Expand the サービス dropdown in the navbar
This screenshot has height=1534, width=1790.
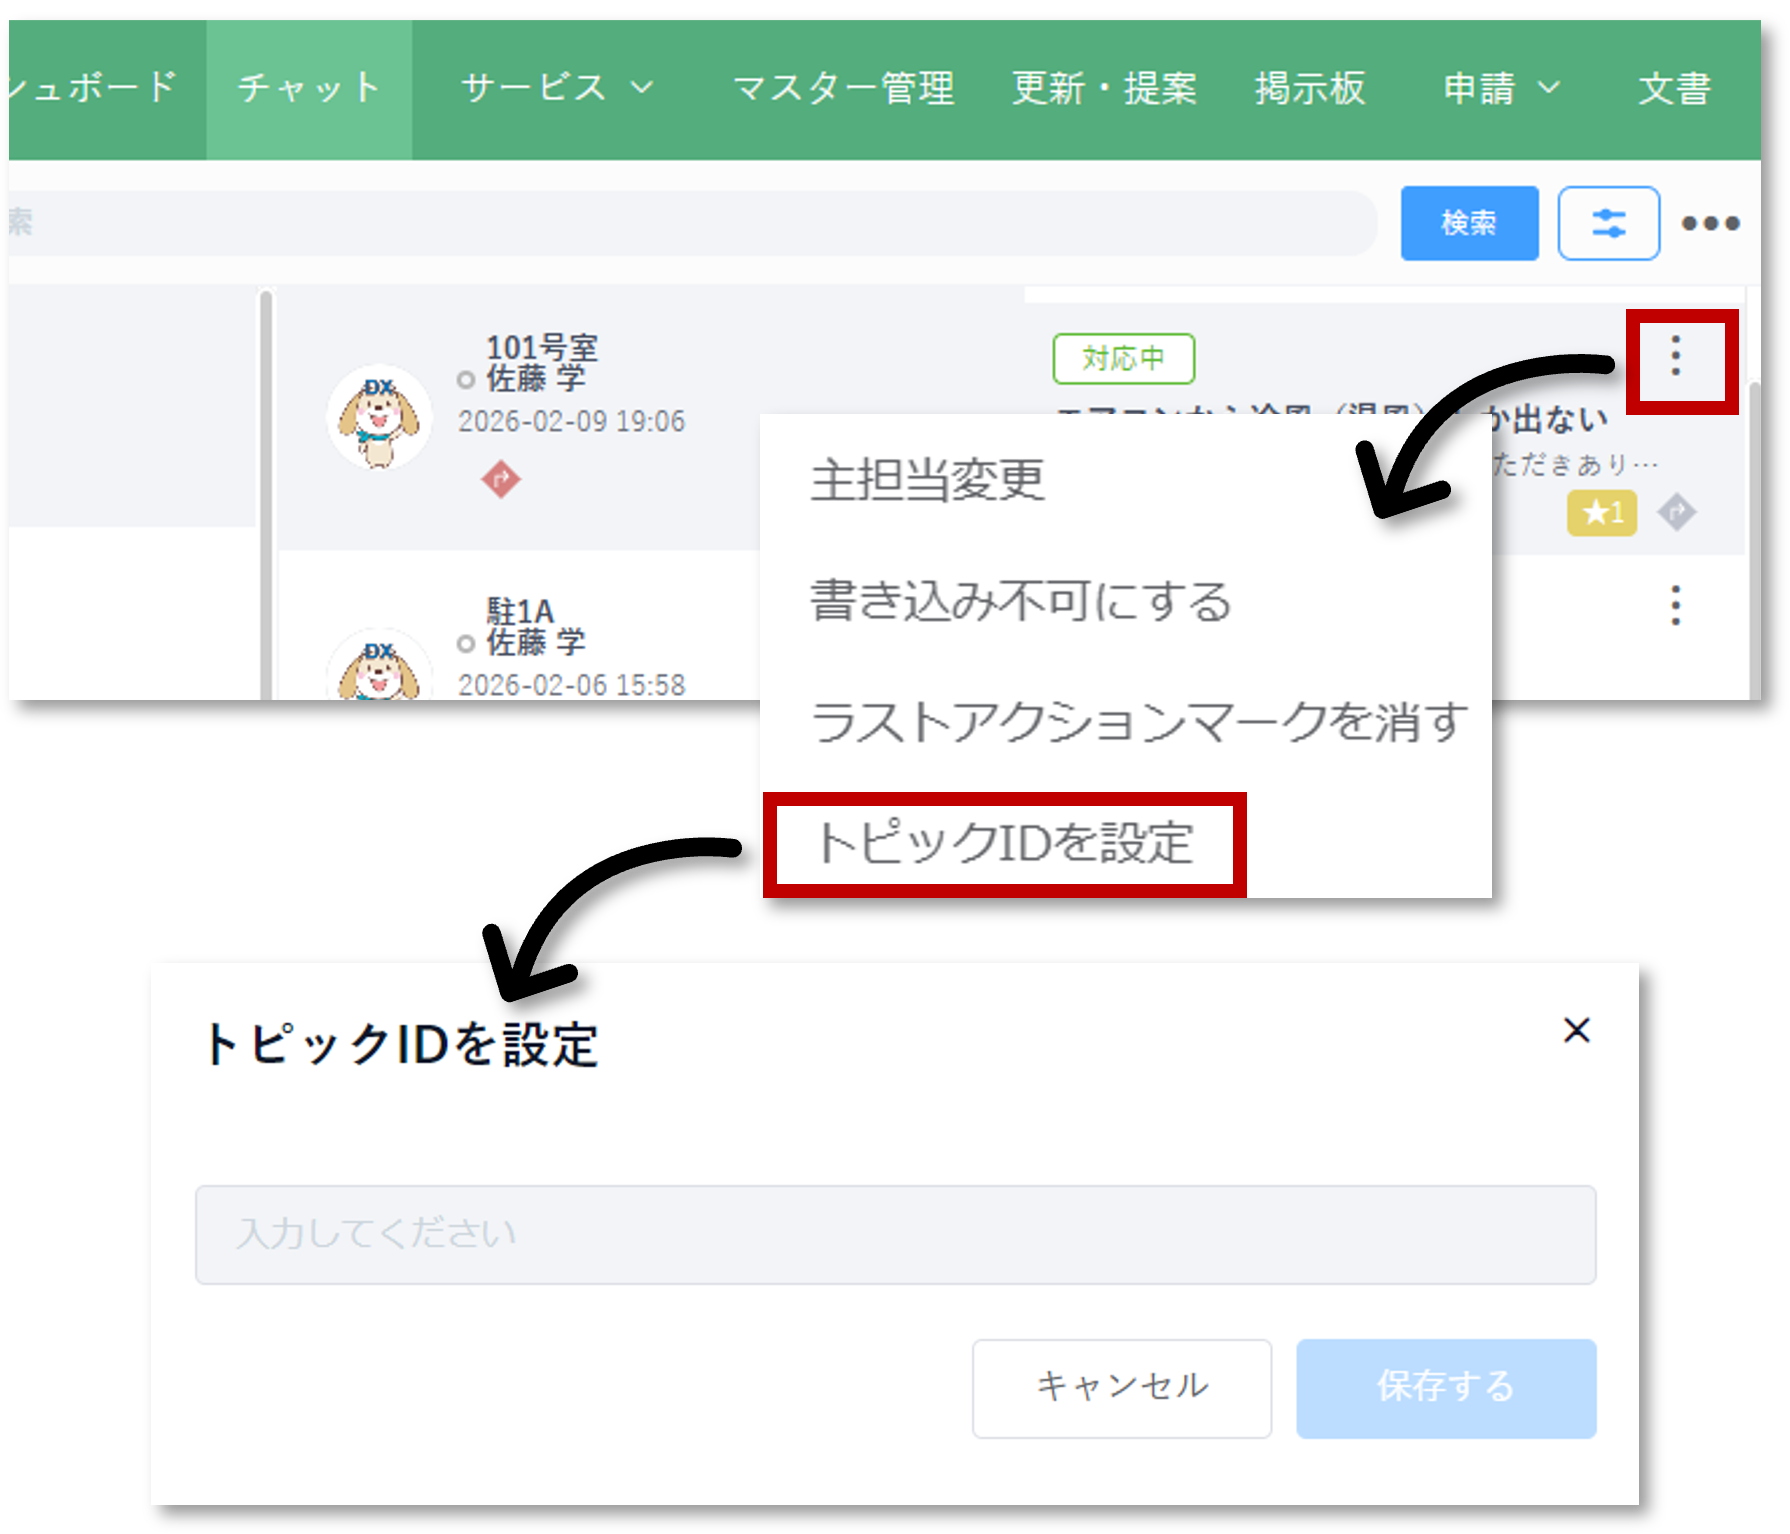(x=556, y=88)
